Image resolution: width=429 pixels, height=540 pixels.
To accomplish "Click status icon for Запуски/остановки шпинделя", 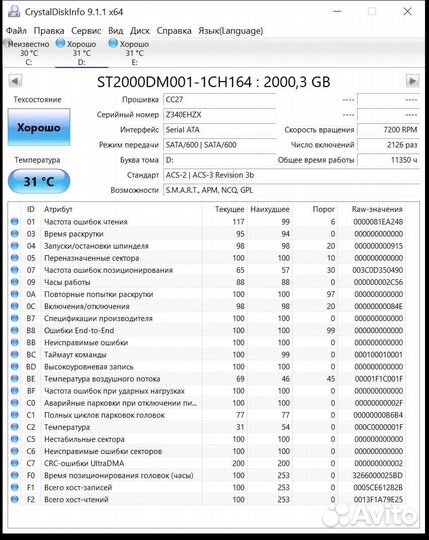I will (15, 246).
